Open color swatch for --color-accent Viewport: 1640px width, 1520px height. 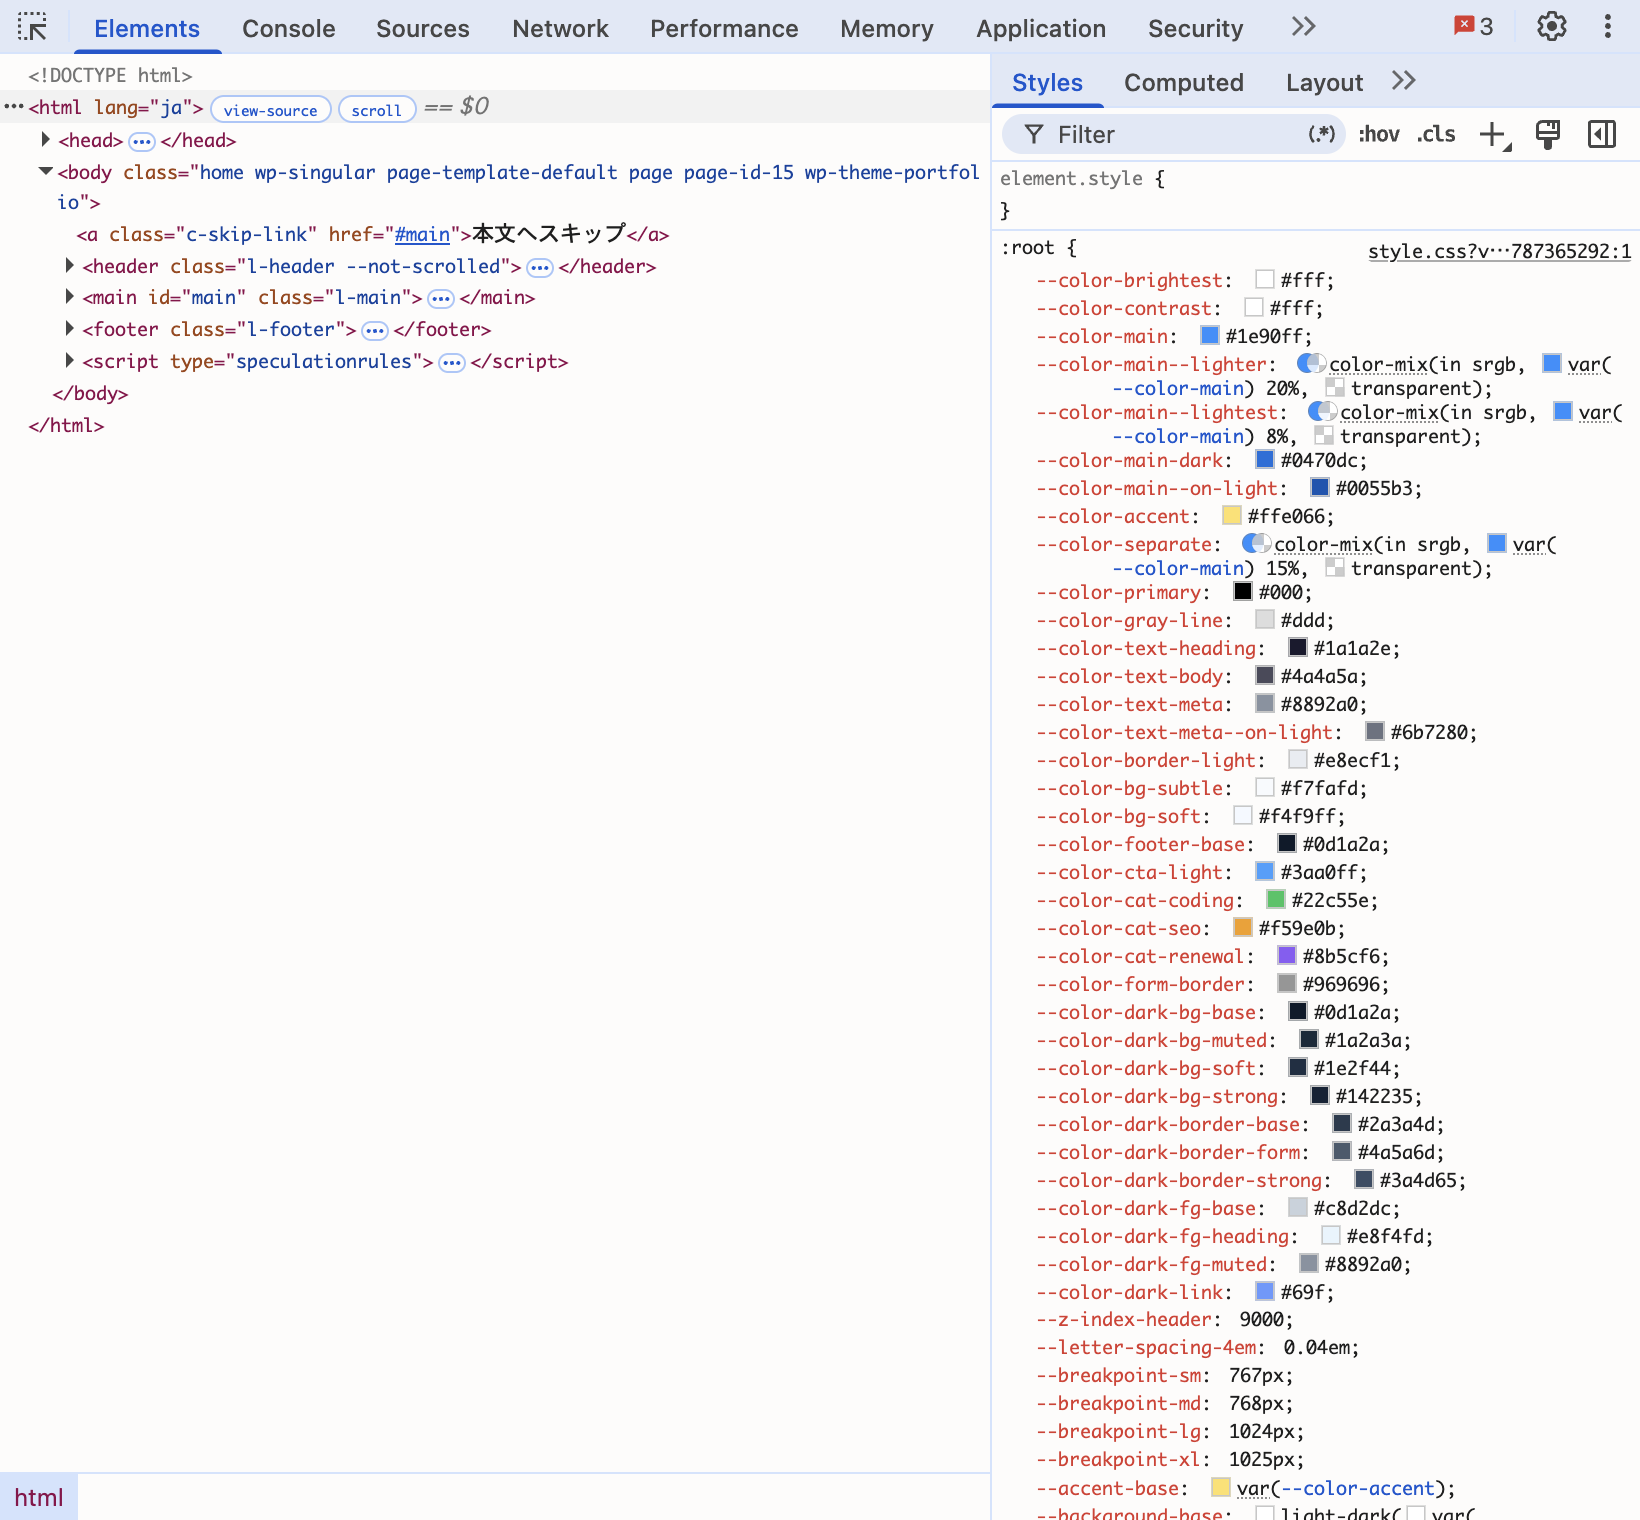click(x=1231, y=515)
